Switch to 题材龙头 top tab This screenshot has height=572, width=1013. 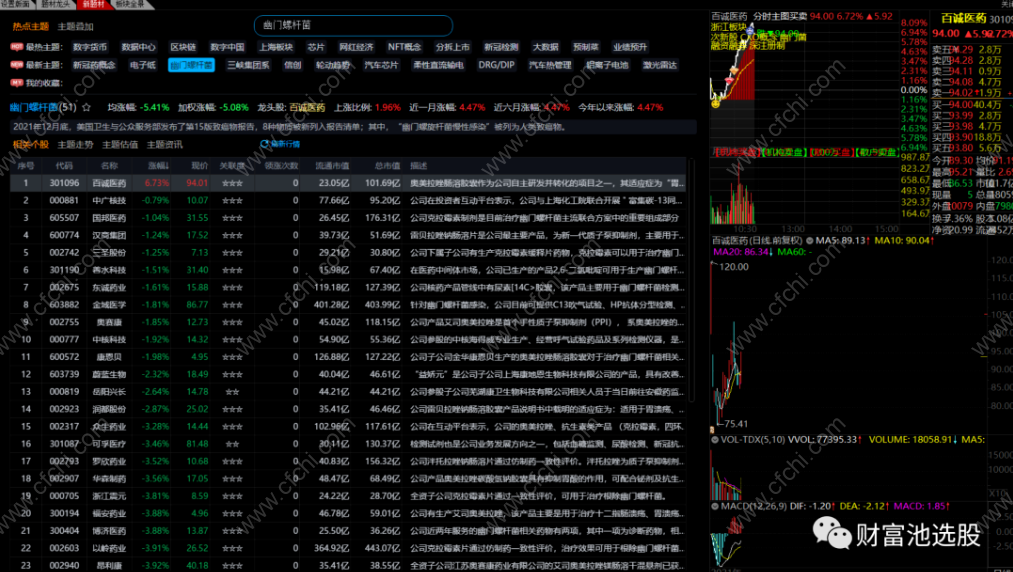click(x=54, y=4)
